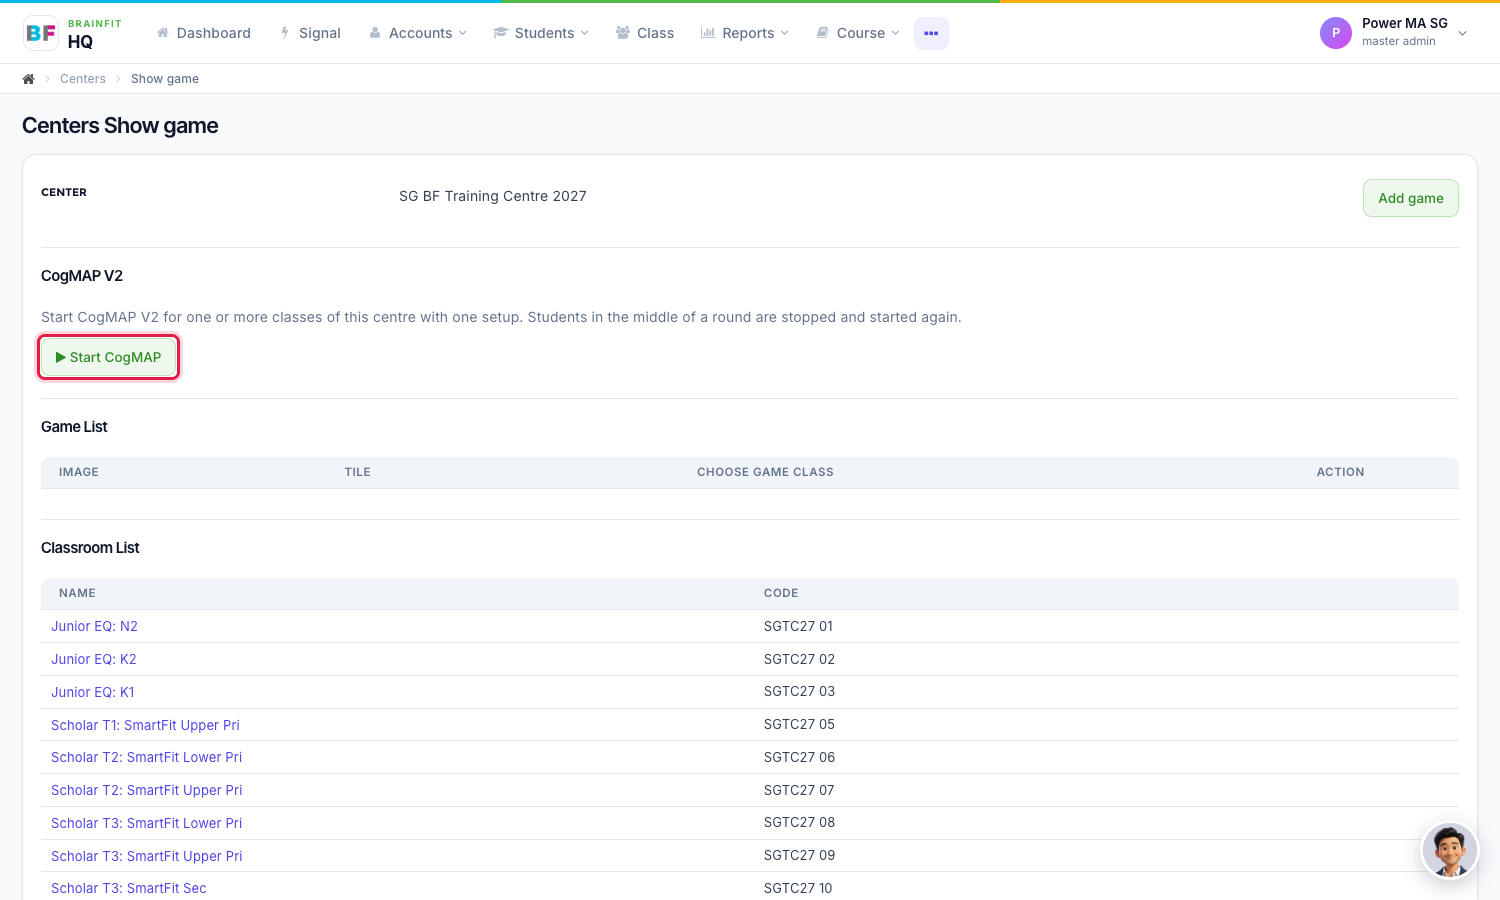Image resolution: width=1500 pixels, height=900 pixels.
Task: Open Junior EQ: K1 classroom
Action: click(x=93, y=692)
